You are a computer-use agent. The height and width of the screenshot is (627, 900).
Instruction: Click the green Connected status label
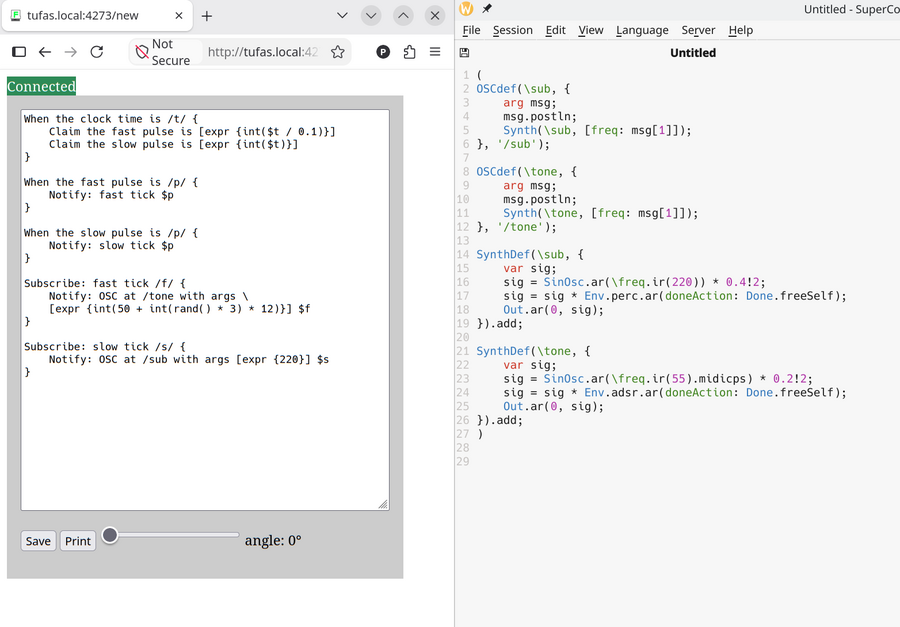41,86
